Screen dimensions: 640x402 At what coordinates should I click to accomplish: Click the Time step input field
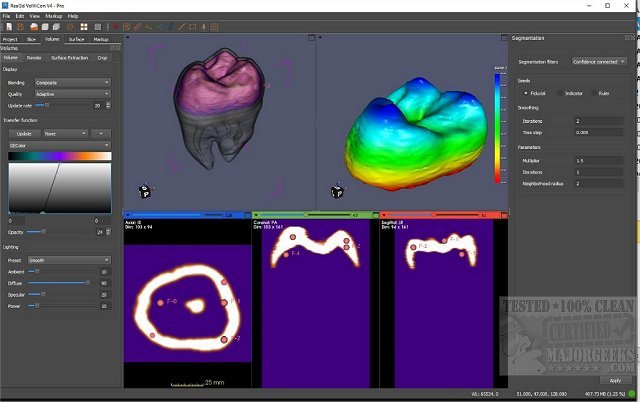pyautogui.click(x=599, y=133)
